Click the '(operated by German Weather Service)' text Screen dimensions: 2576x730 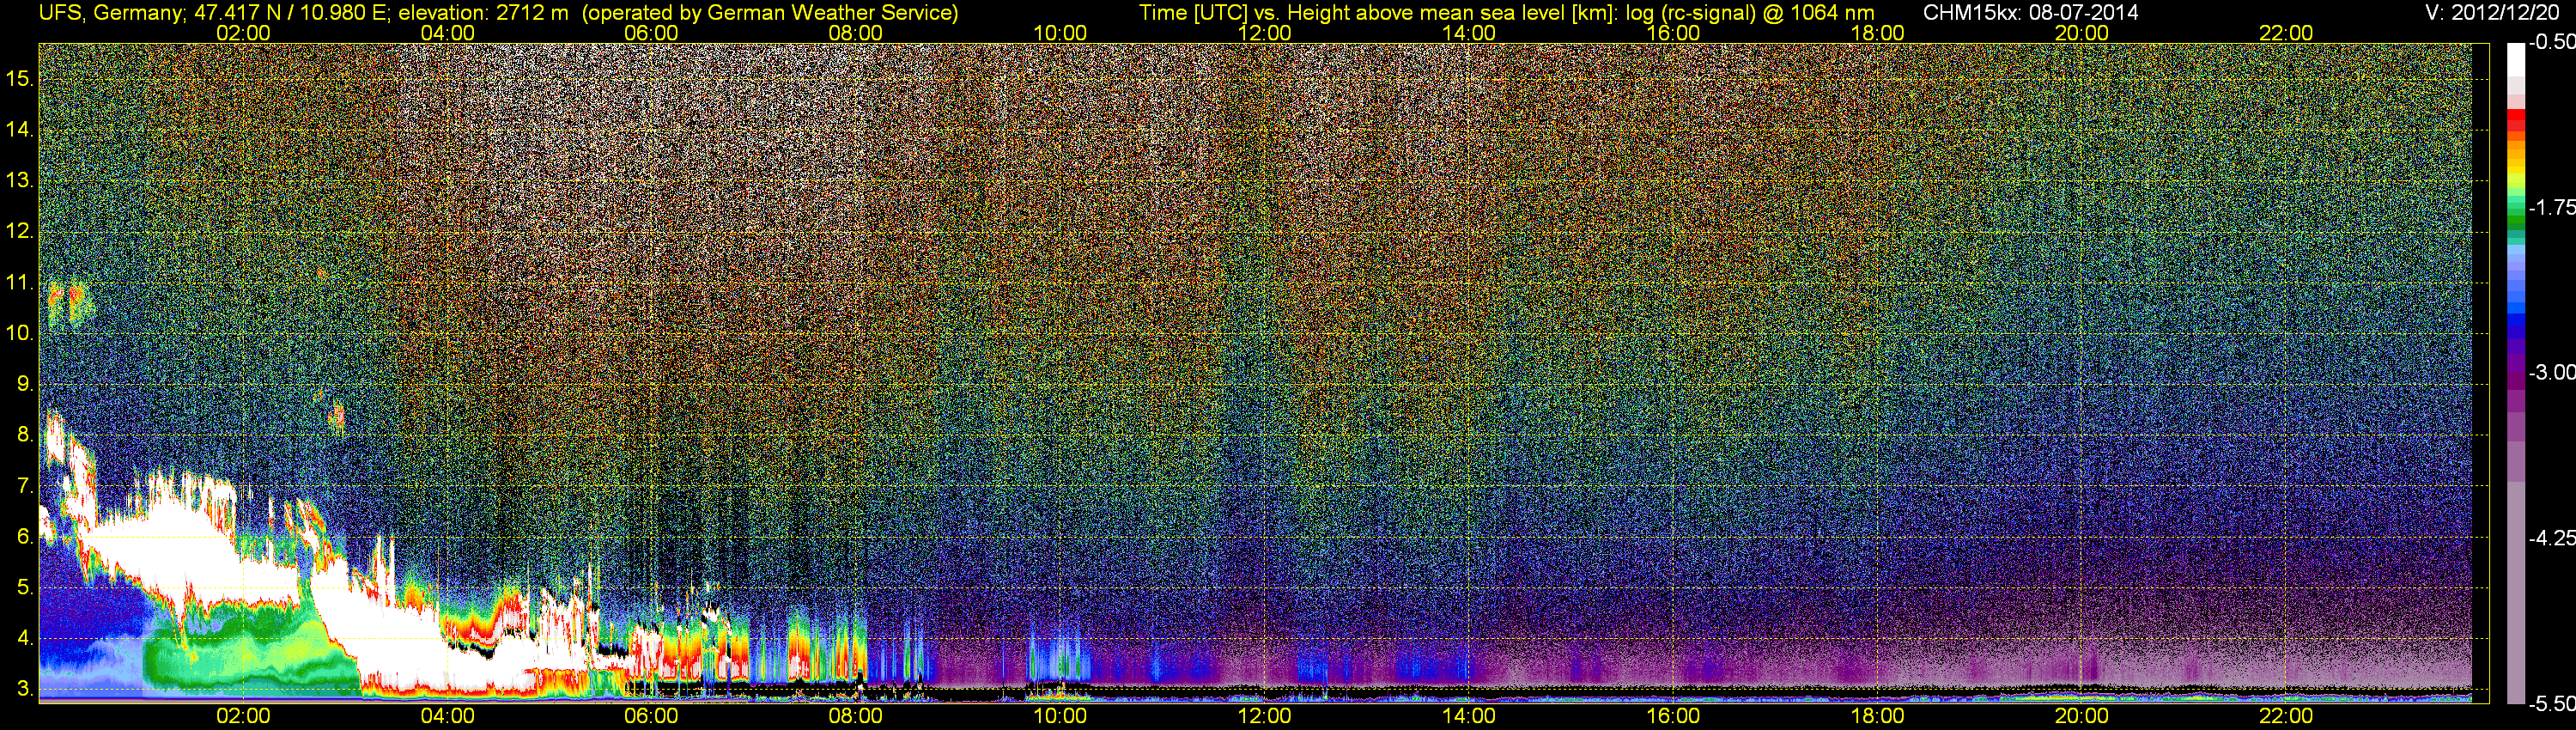pyautogui.click(x=770, y=13)
